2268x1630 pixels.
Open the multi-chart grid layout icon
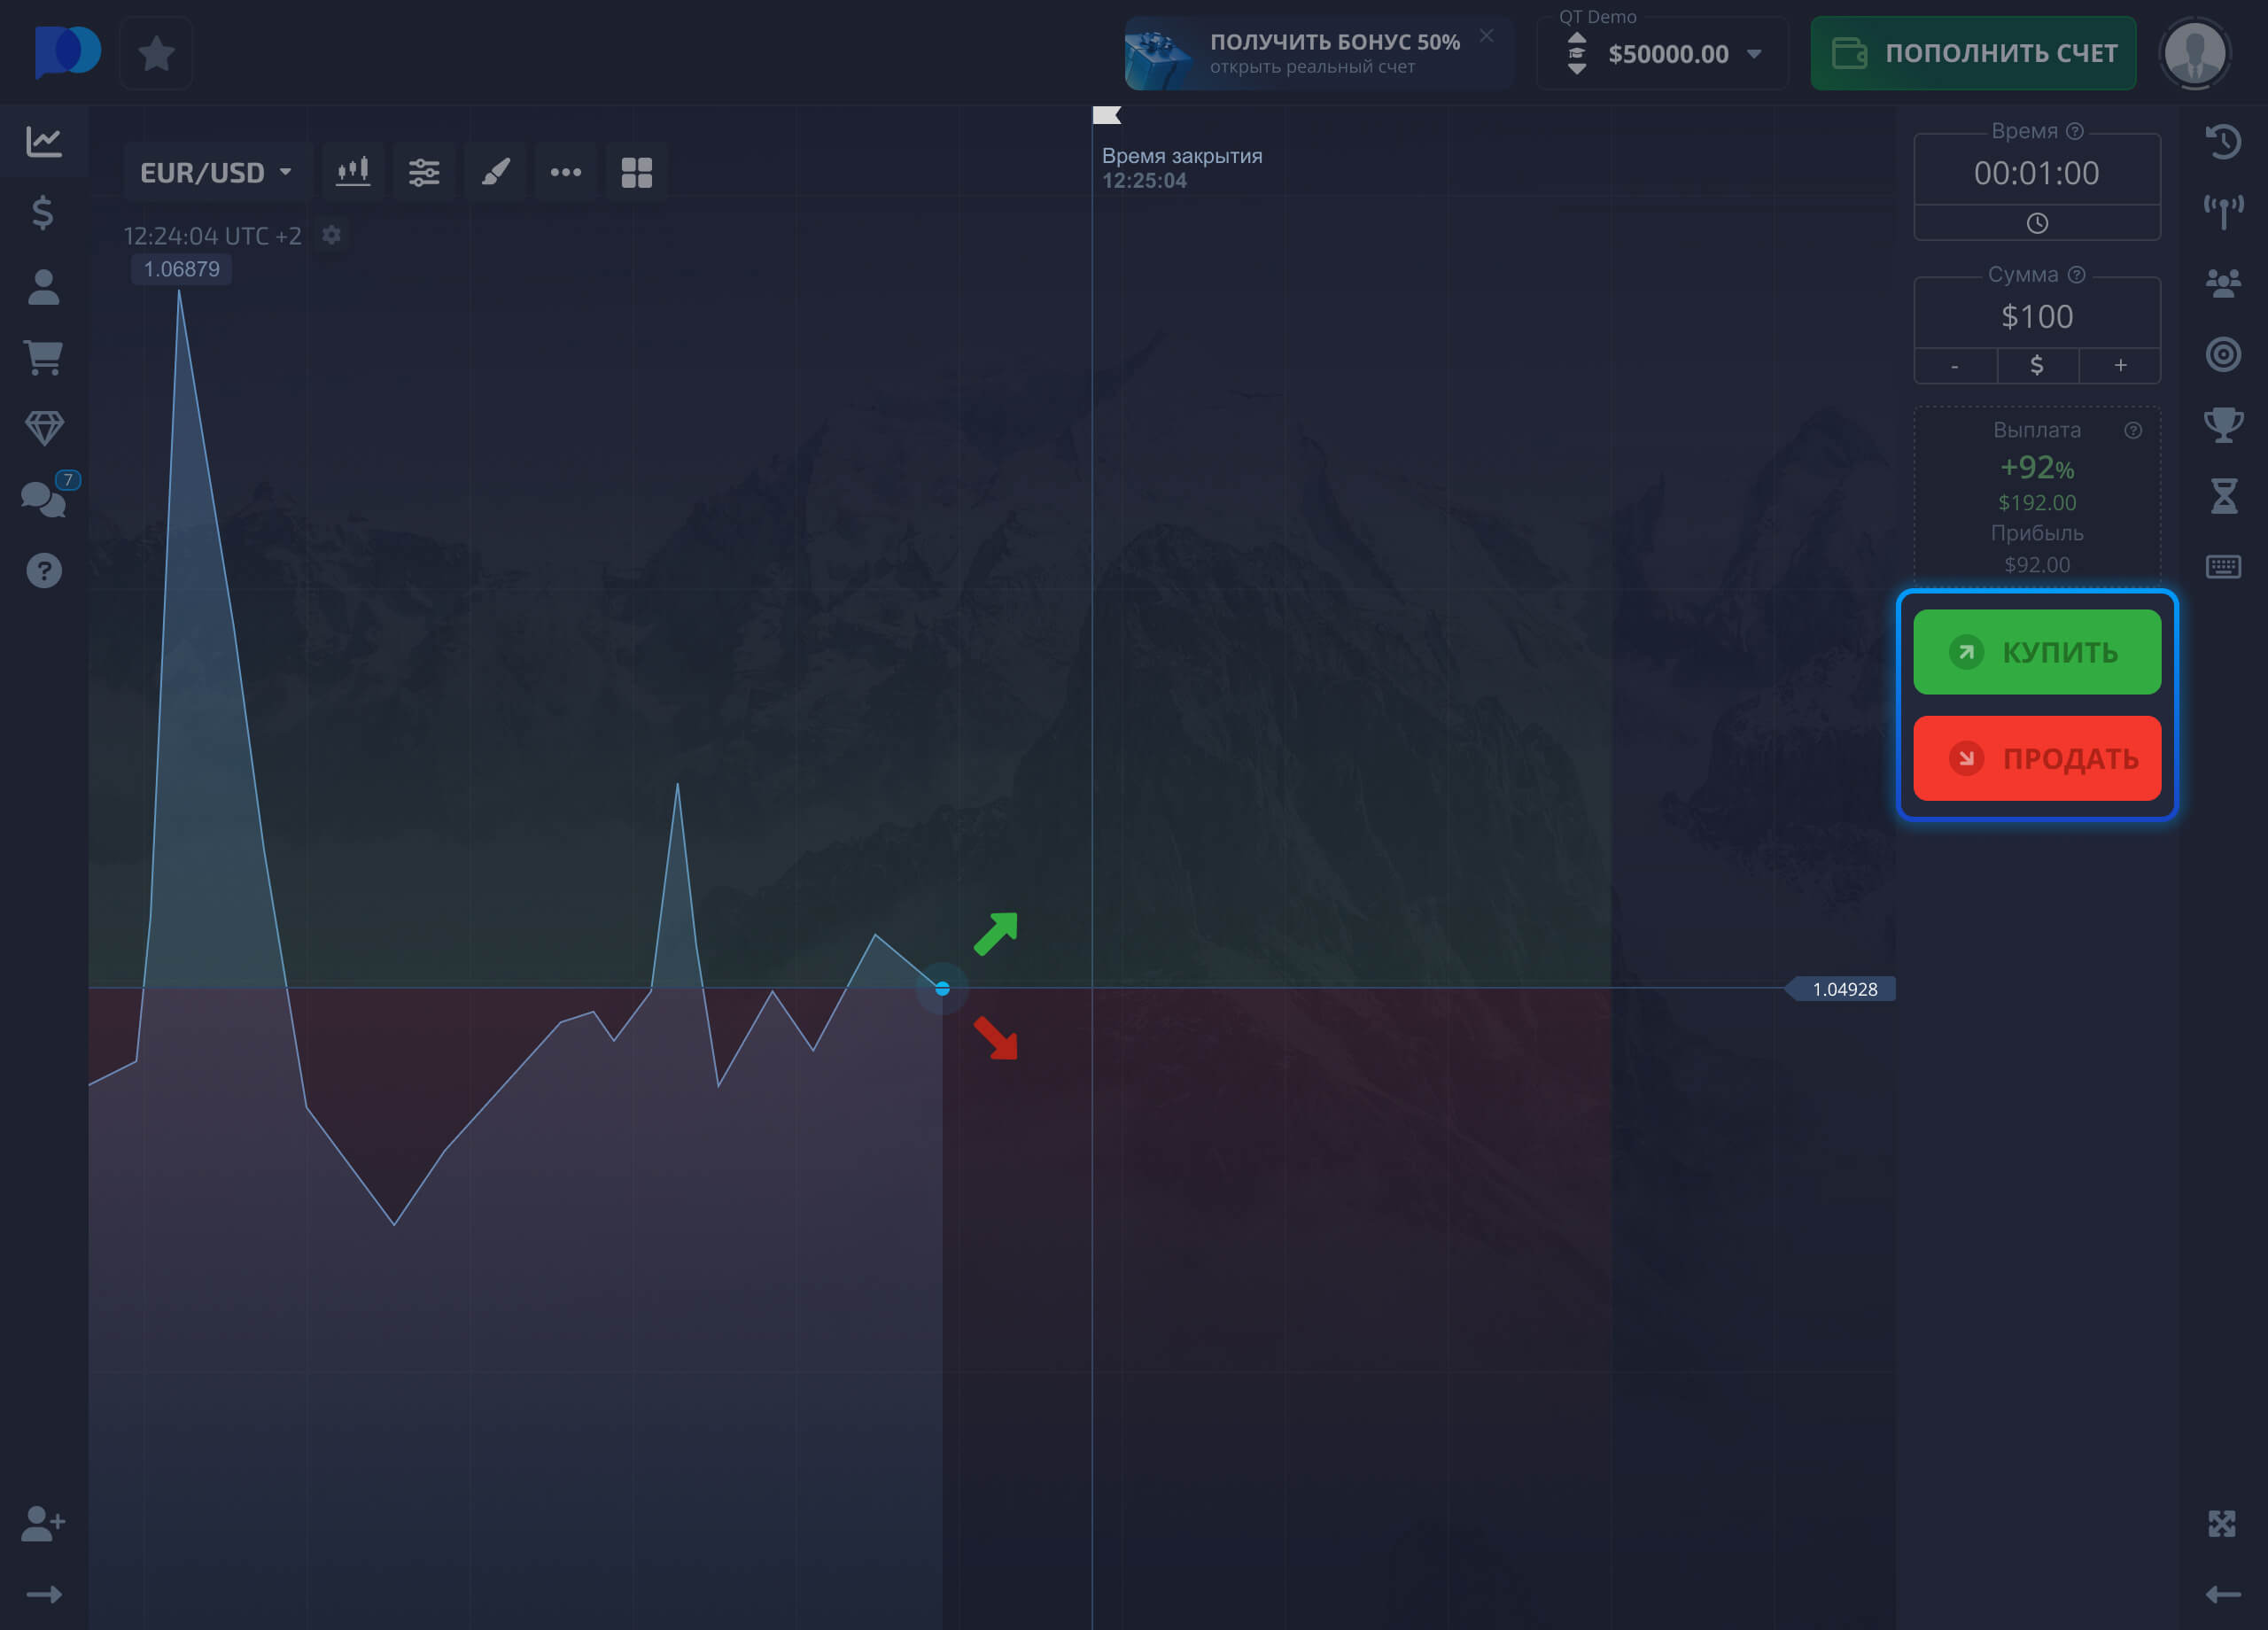[x=637, y=171]
